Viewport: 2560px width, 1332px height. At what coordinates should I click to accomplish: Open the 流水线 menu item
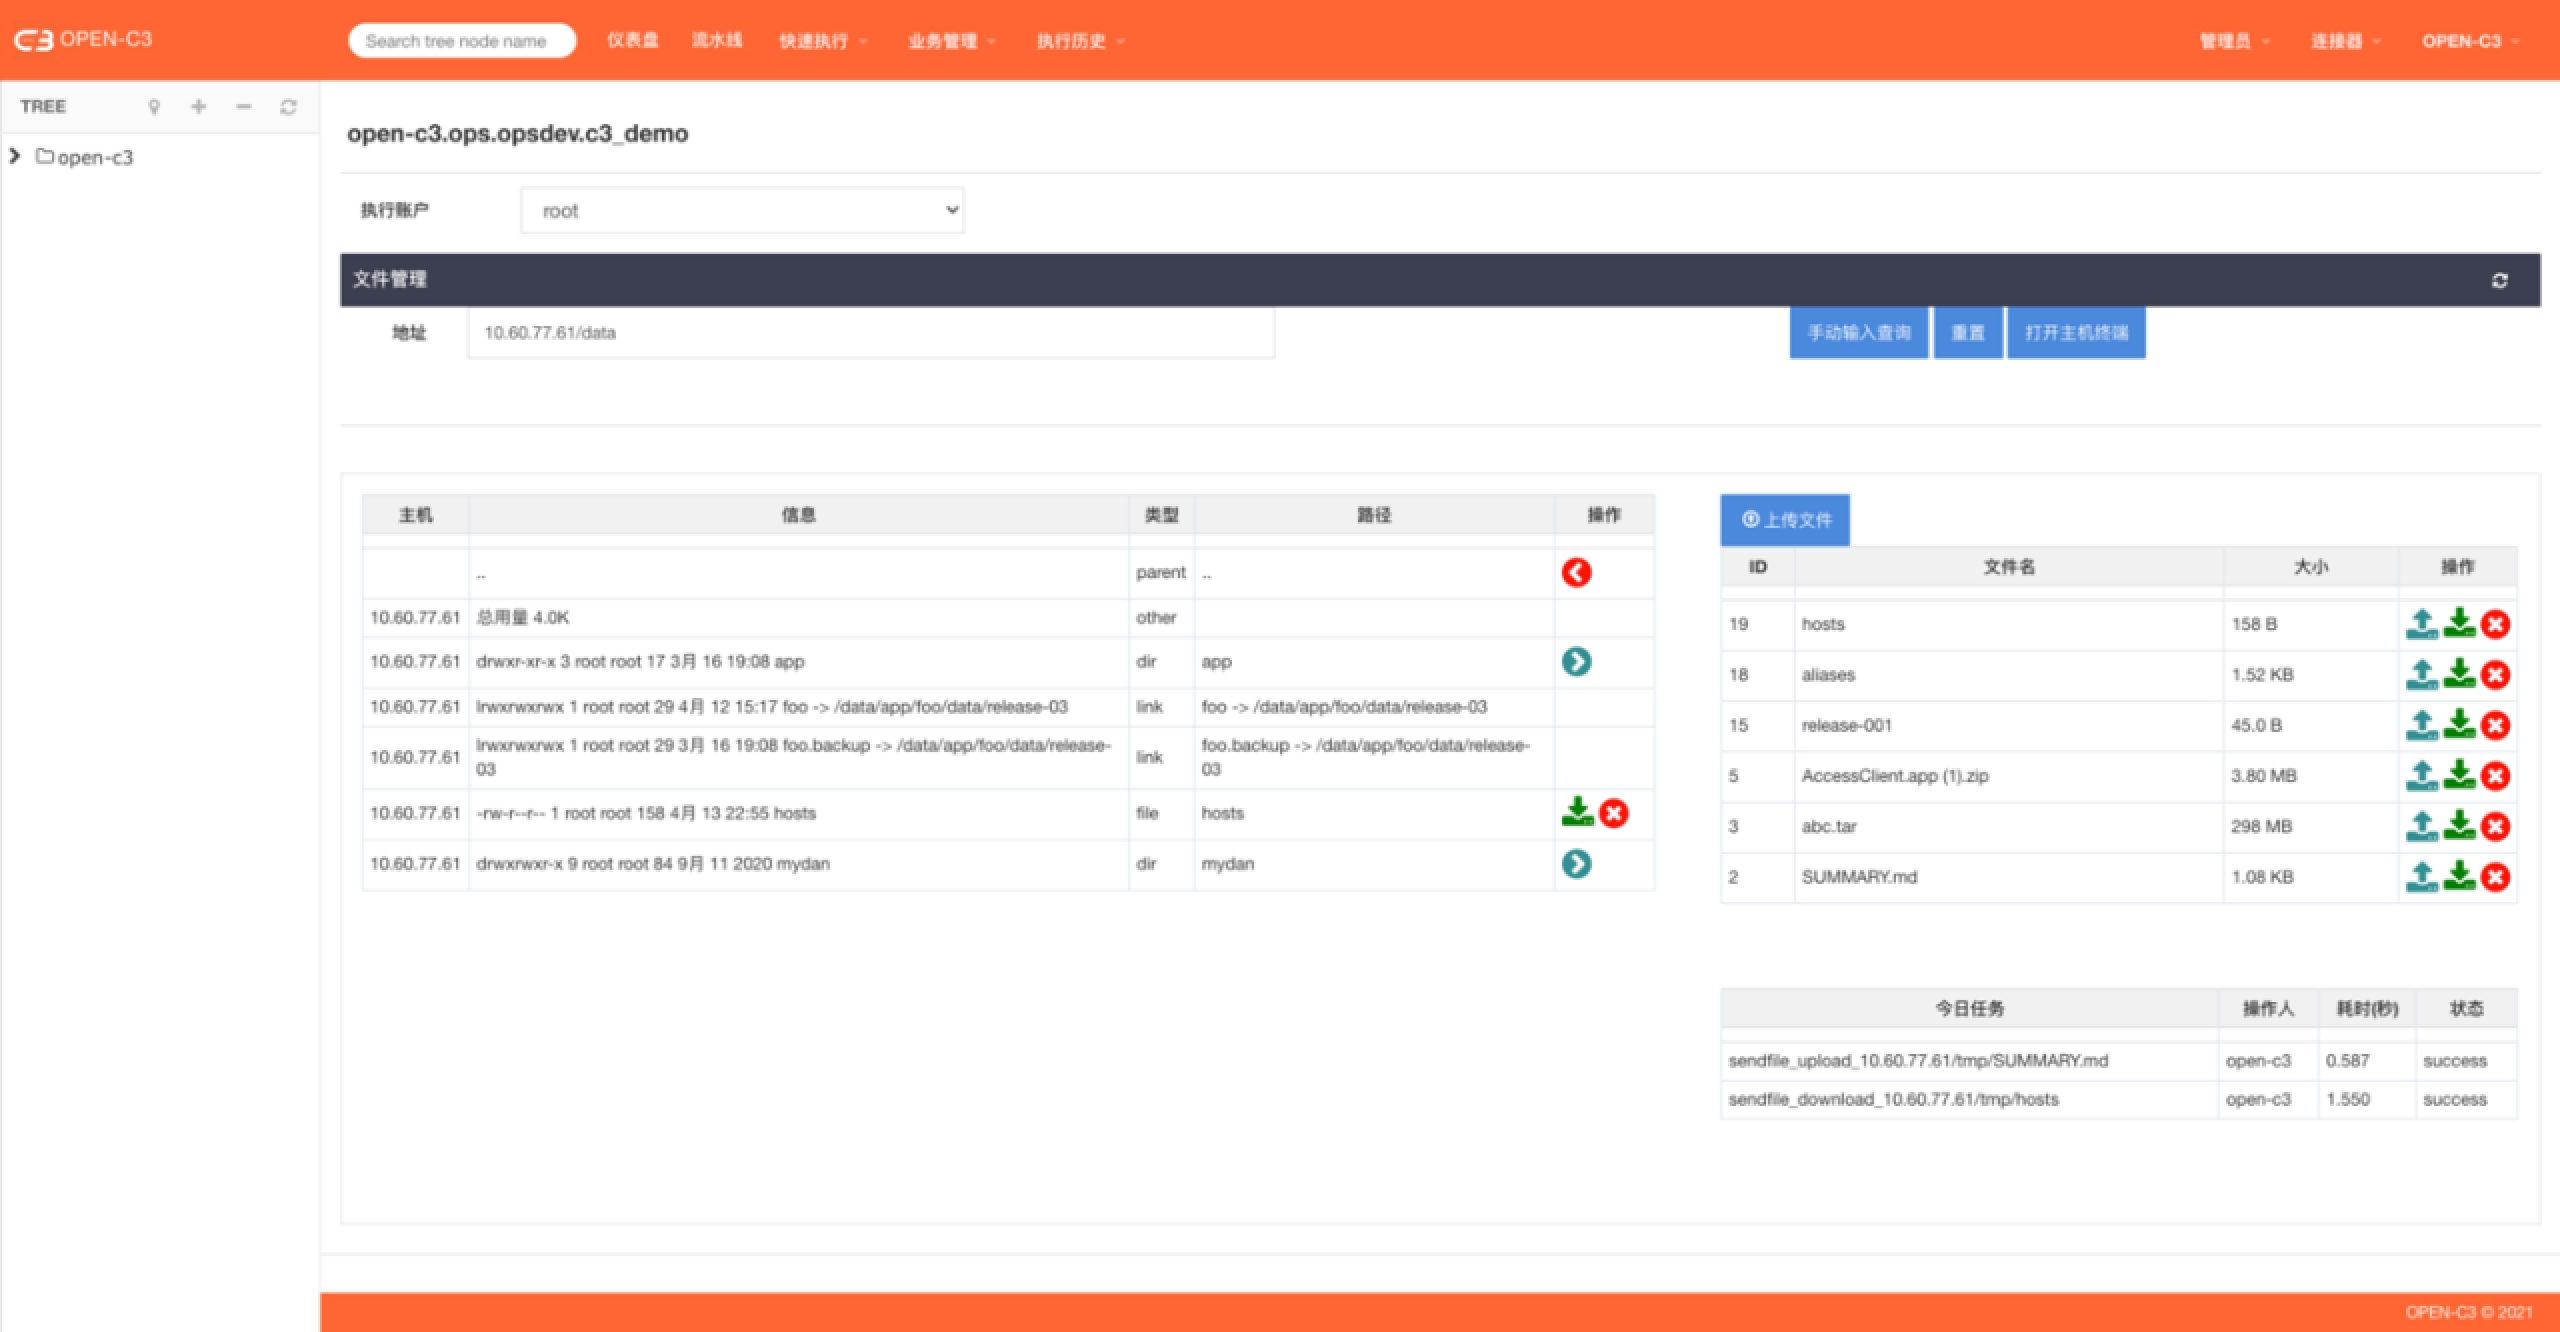(717, 41)
